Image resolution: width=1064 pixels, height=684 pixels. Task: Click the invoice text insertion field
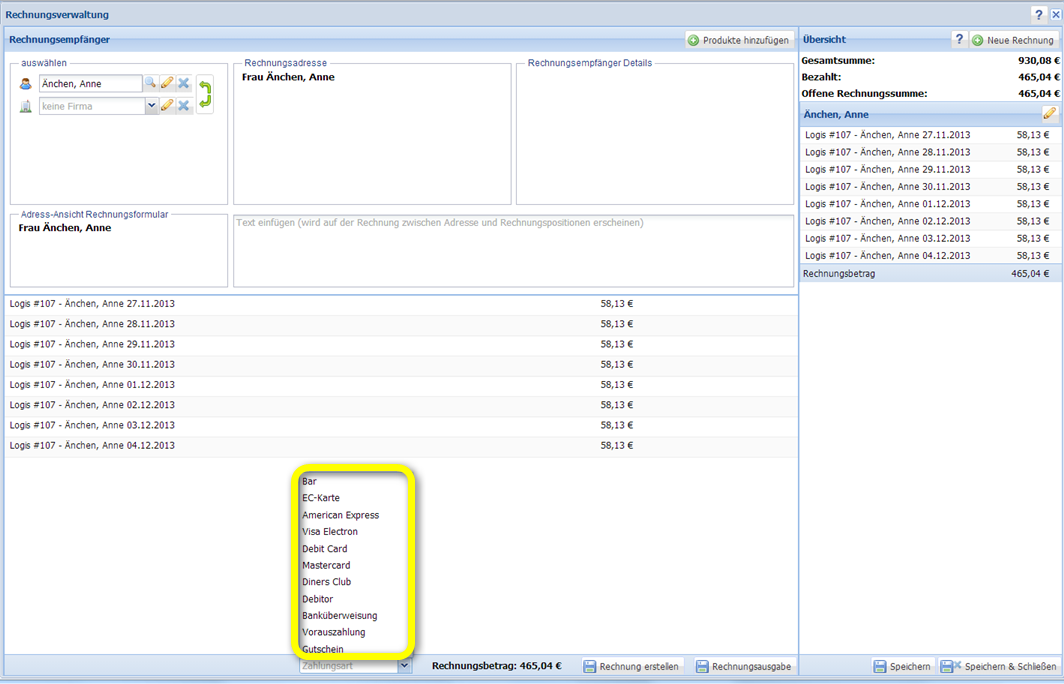[513, 250]
